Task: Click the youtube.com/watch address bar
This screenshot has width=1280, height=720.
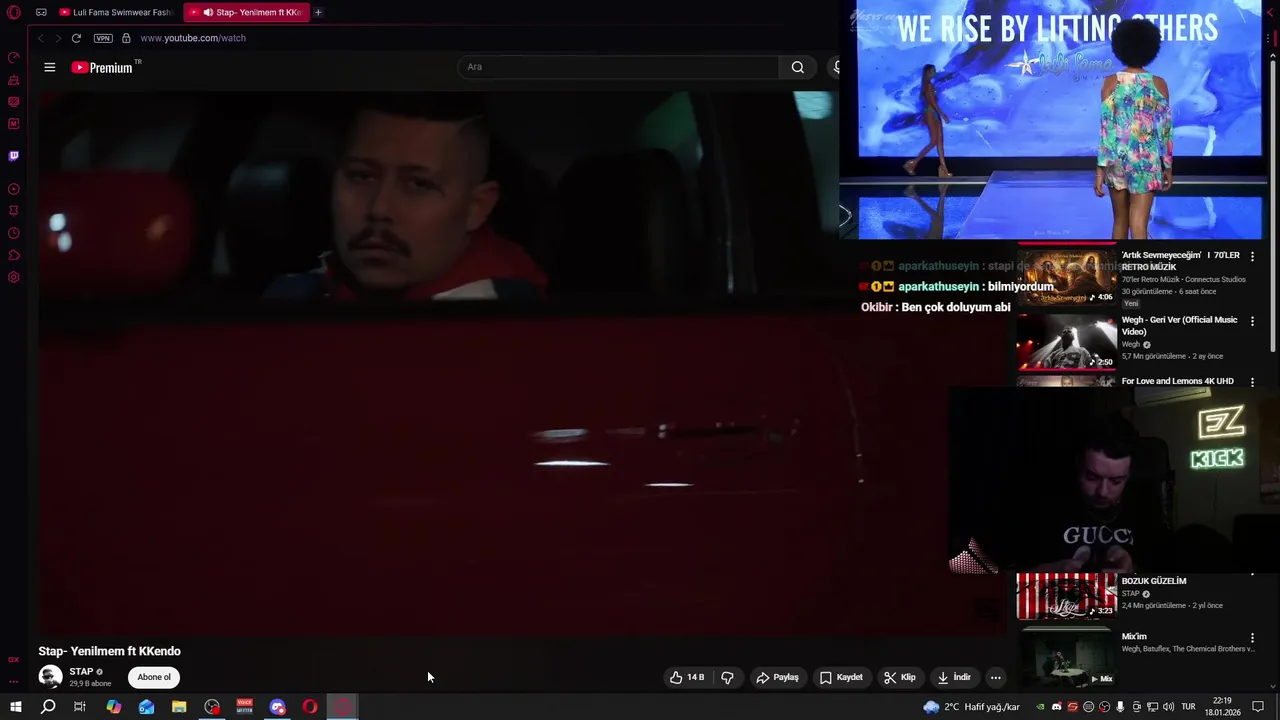Action: click(x=193, y=38)
